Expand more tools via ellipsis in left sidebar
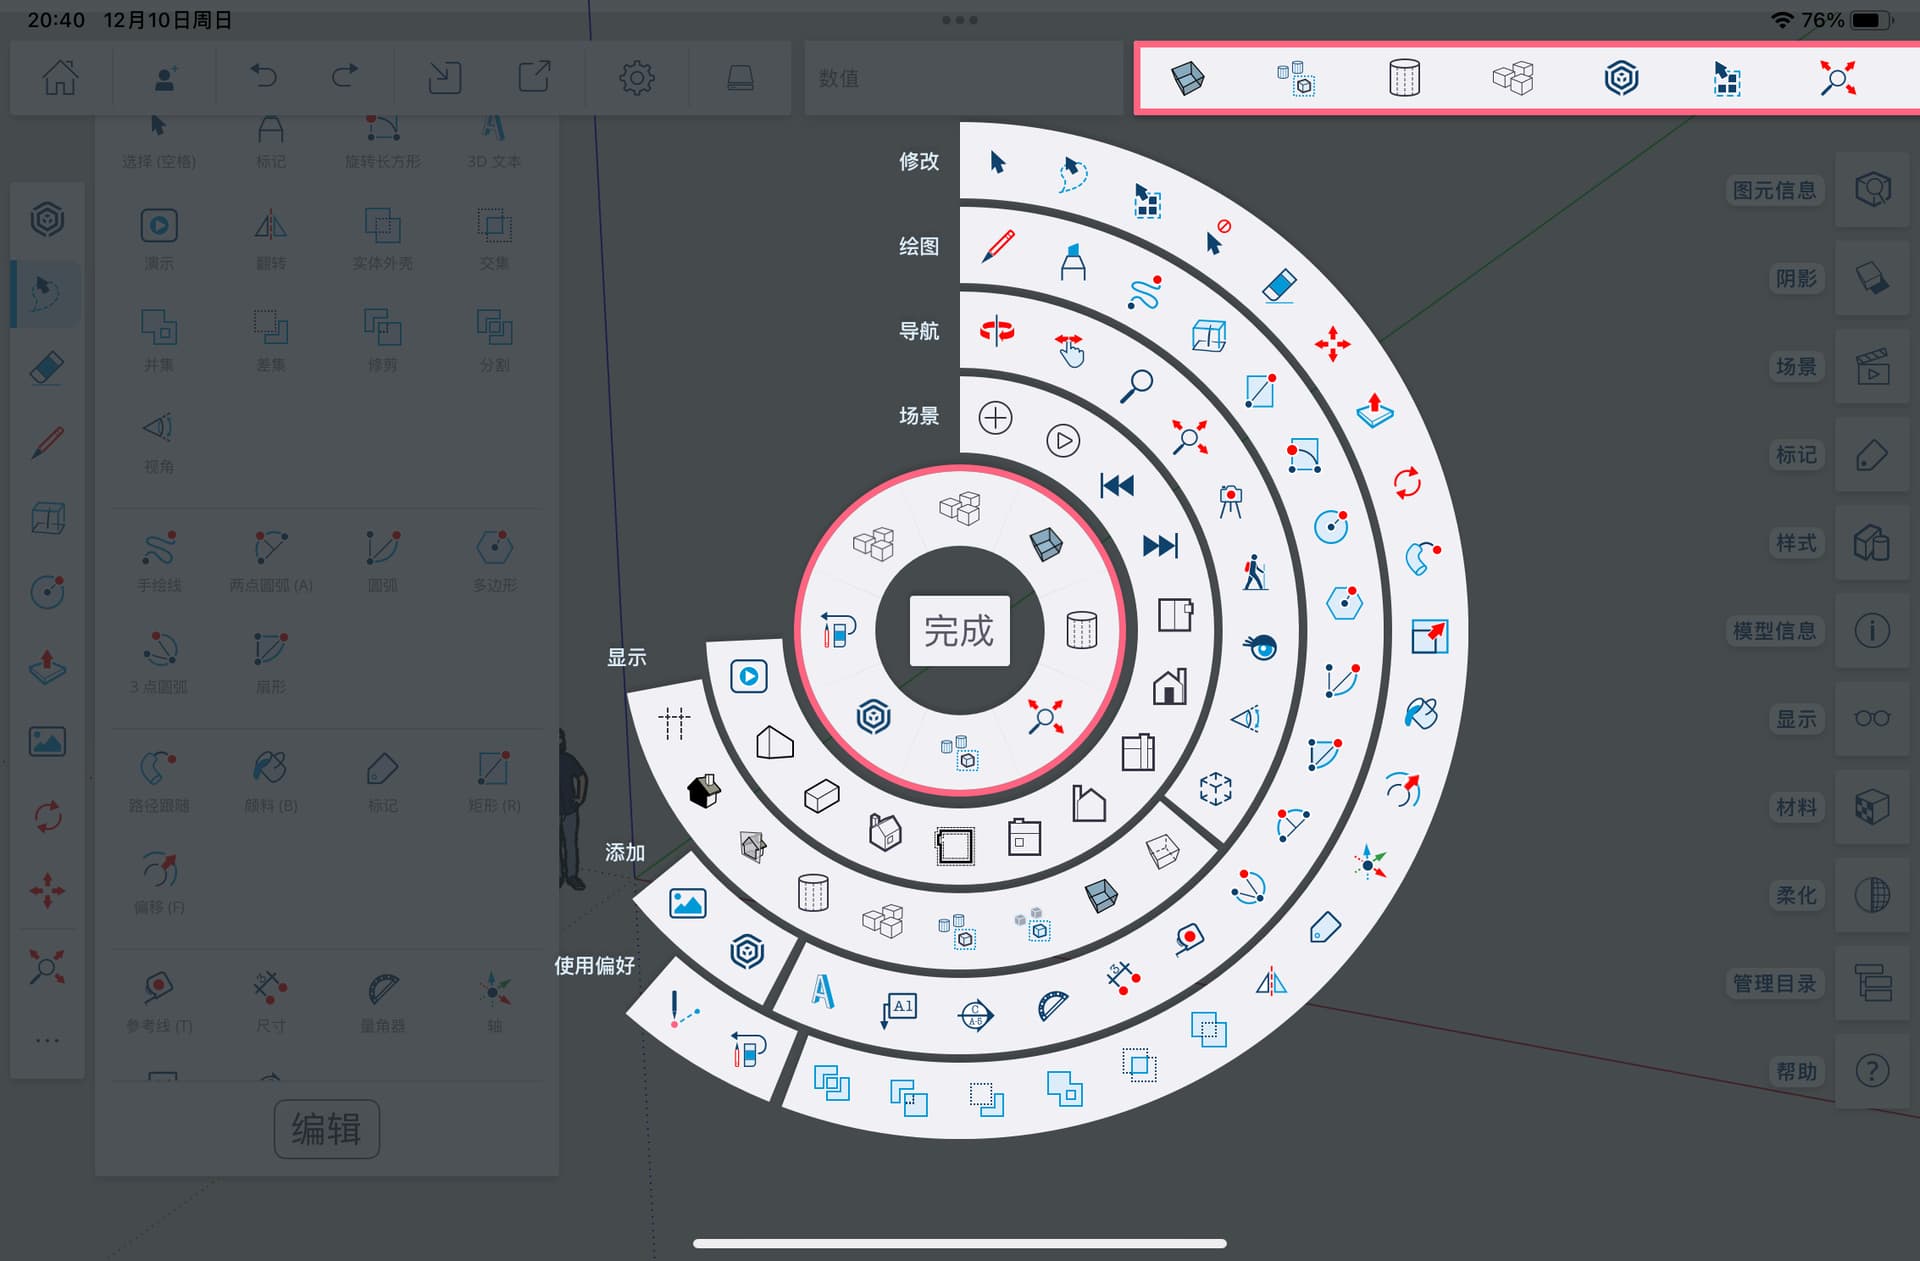 tap(46, 1040)
